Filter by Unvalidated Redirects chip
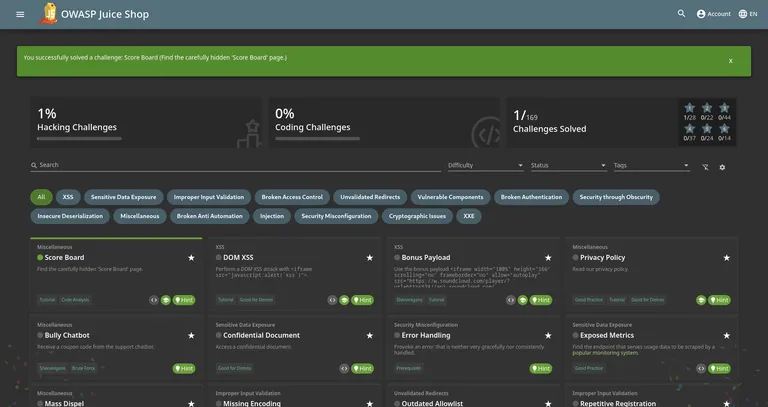The width and height of the screenshot is (768, 407). click(x=370, y=197)
